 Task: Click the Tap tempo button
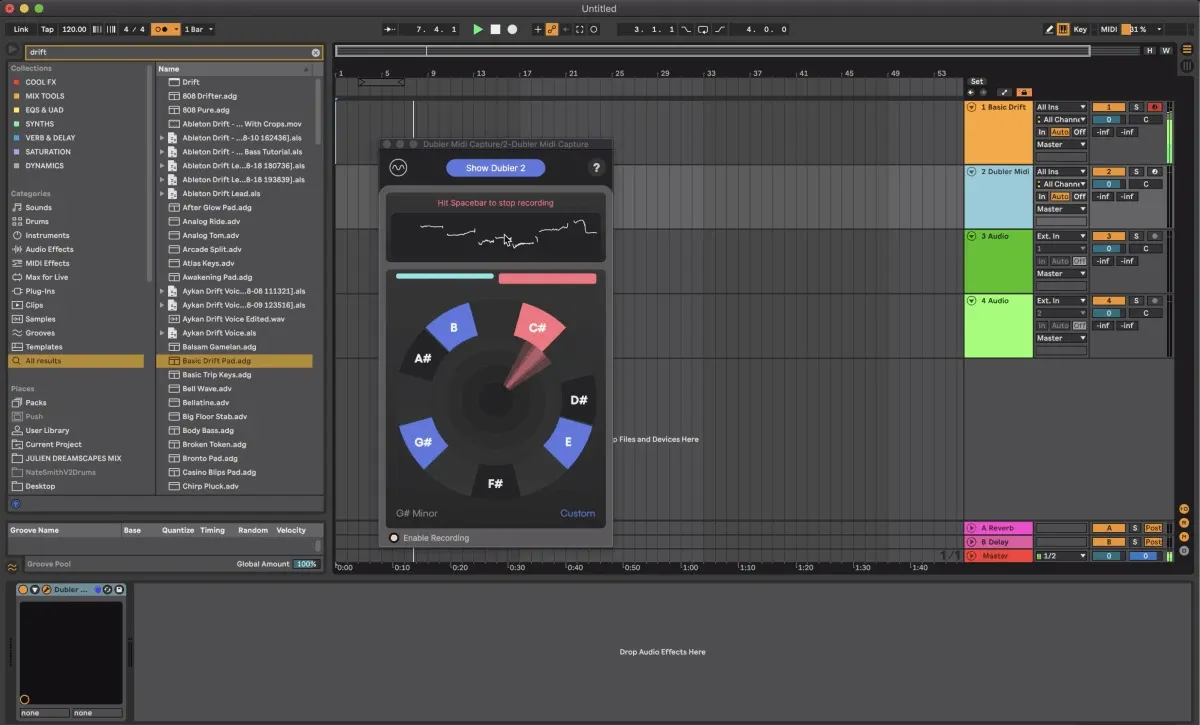tap(47, 29)
